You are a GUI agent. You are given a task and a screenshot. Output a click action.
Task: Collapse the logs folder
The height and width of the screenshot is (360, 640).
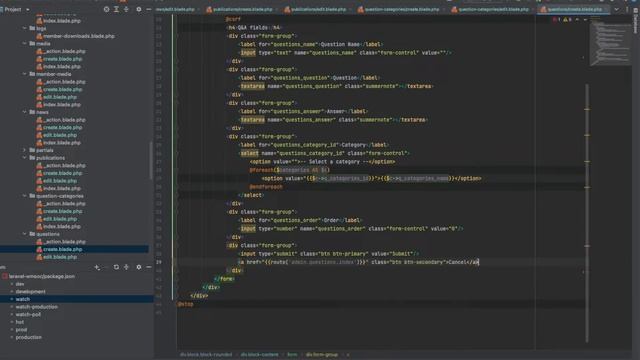(x=24, y=28)
